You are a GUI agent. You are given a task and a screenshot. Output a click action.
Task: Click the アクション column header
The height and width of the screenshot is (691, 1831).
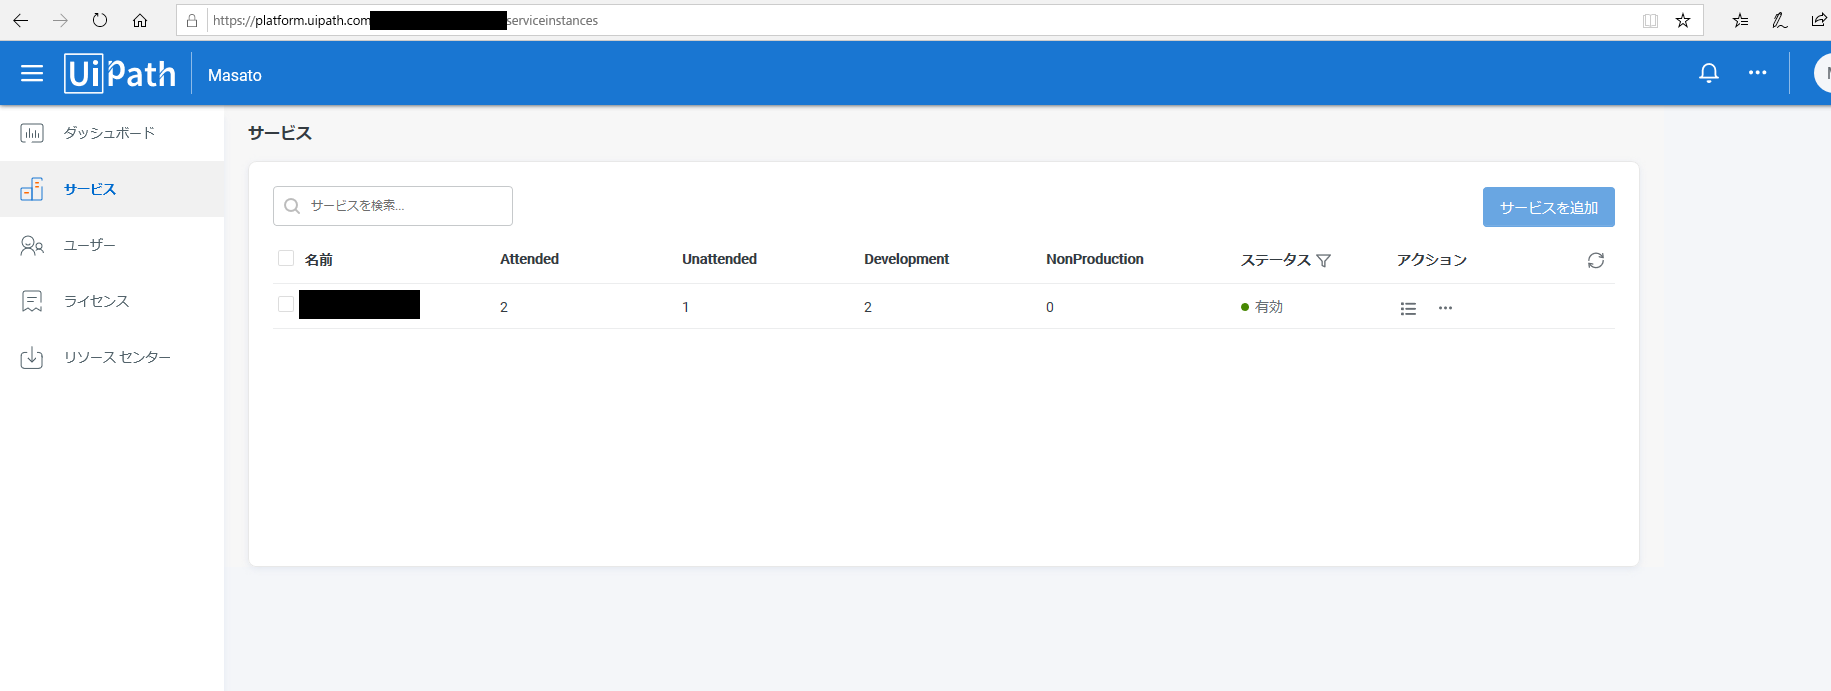(1432, 260)
